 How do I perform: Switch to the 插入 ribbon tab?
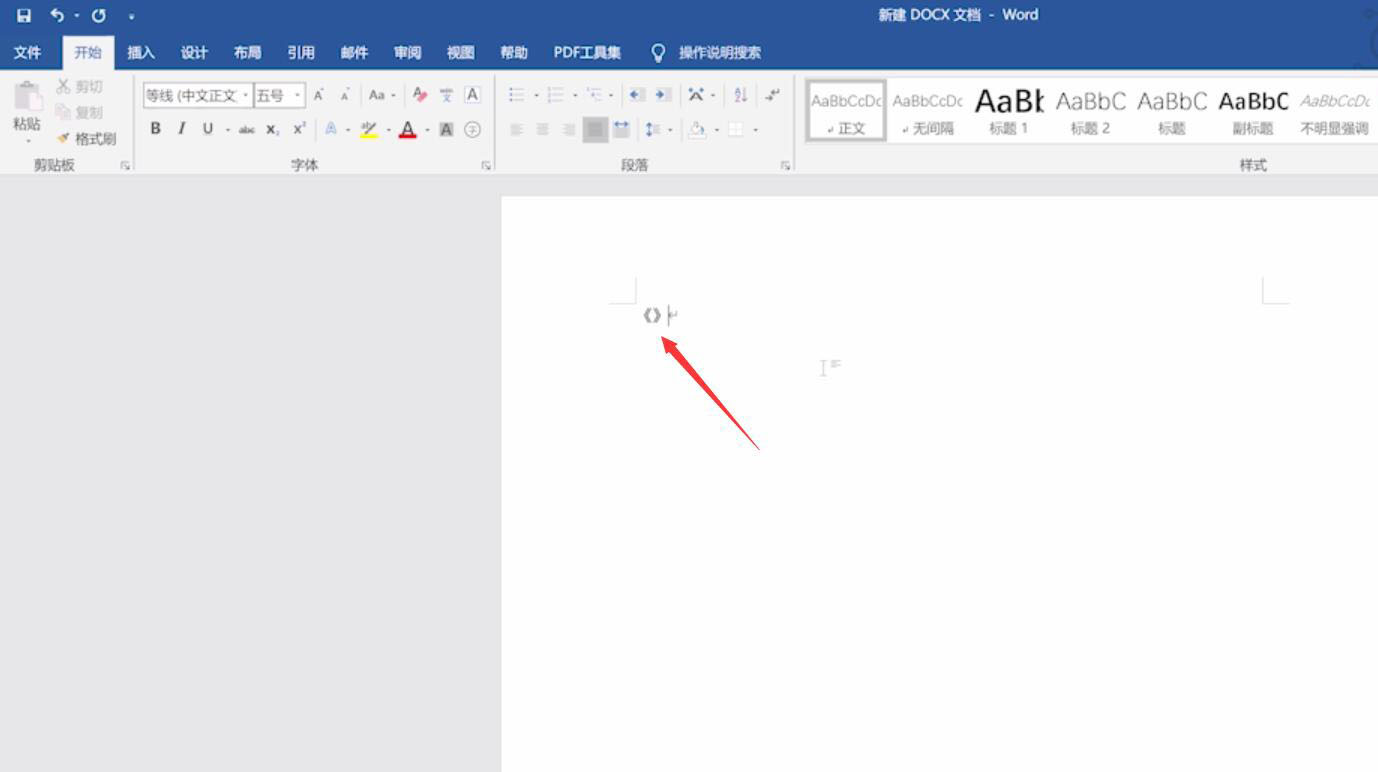[141, 53]
